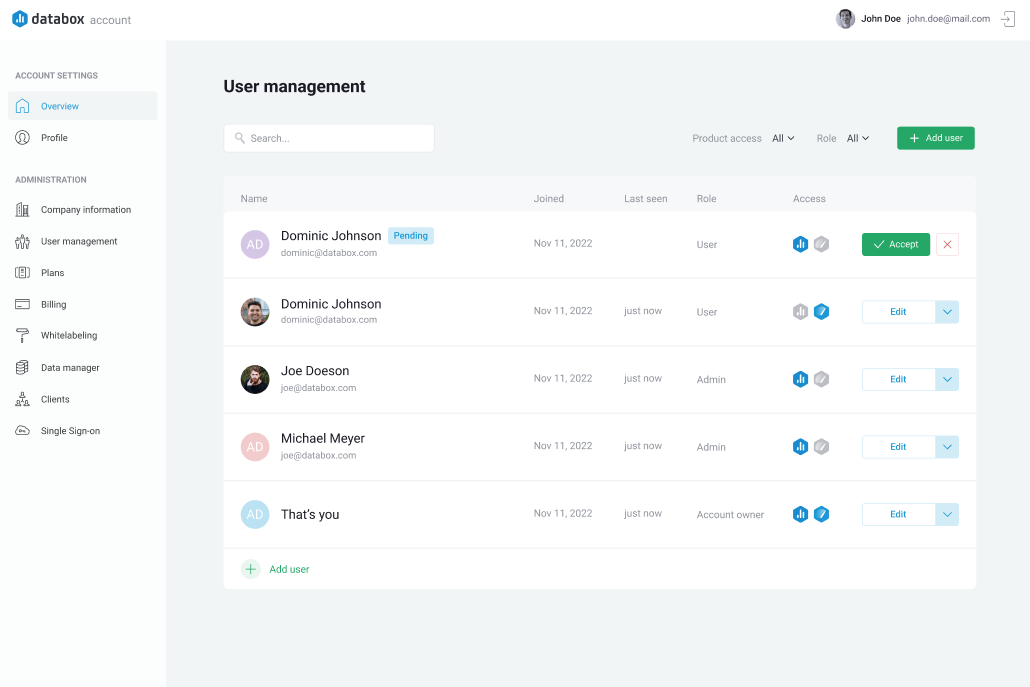The image size is (1030, 687).
Task: Expand dropdown arrow beside Joe Doeson's Edit
Action: click(947, 379)
